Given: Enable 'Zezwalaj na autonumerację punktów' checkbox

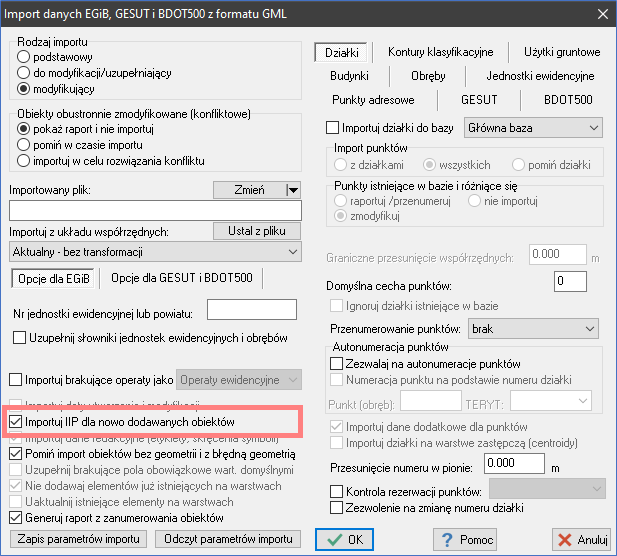Looking at the screenshot, I should tap(337, 364).
